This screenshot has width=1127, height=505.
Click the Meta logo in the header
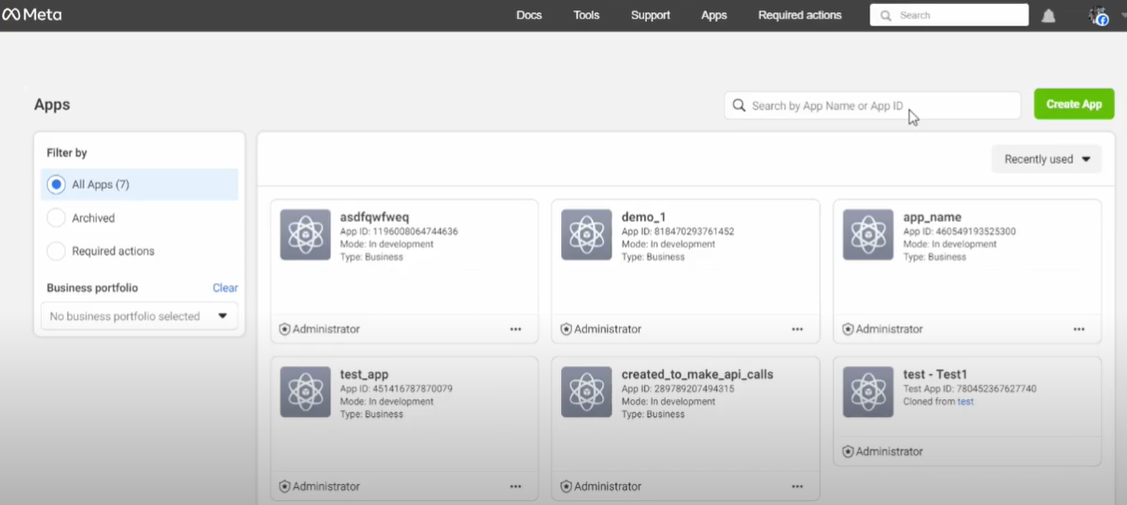32,14
